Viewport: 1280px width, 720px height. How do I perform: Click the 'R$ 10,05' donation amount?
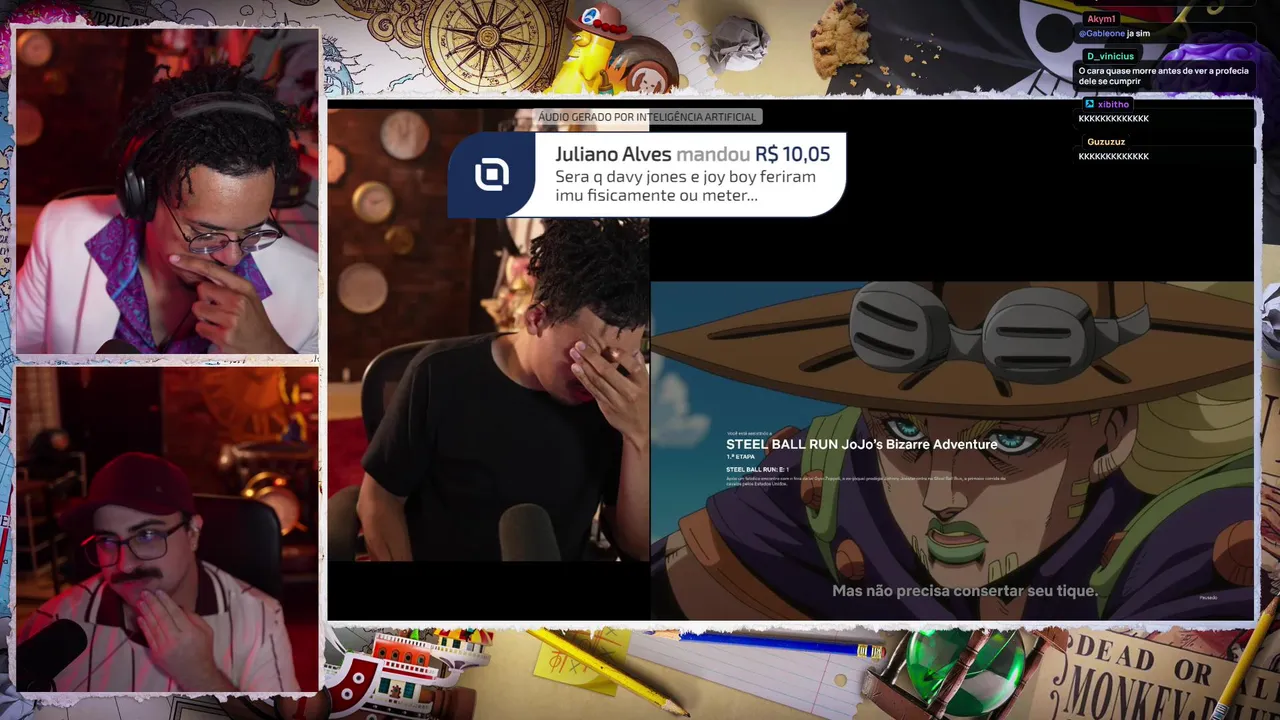tap(792, 154)
